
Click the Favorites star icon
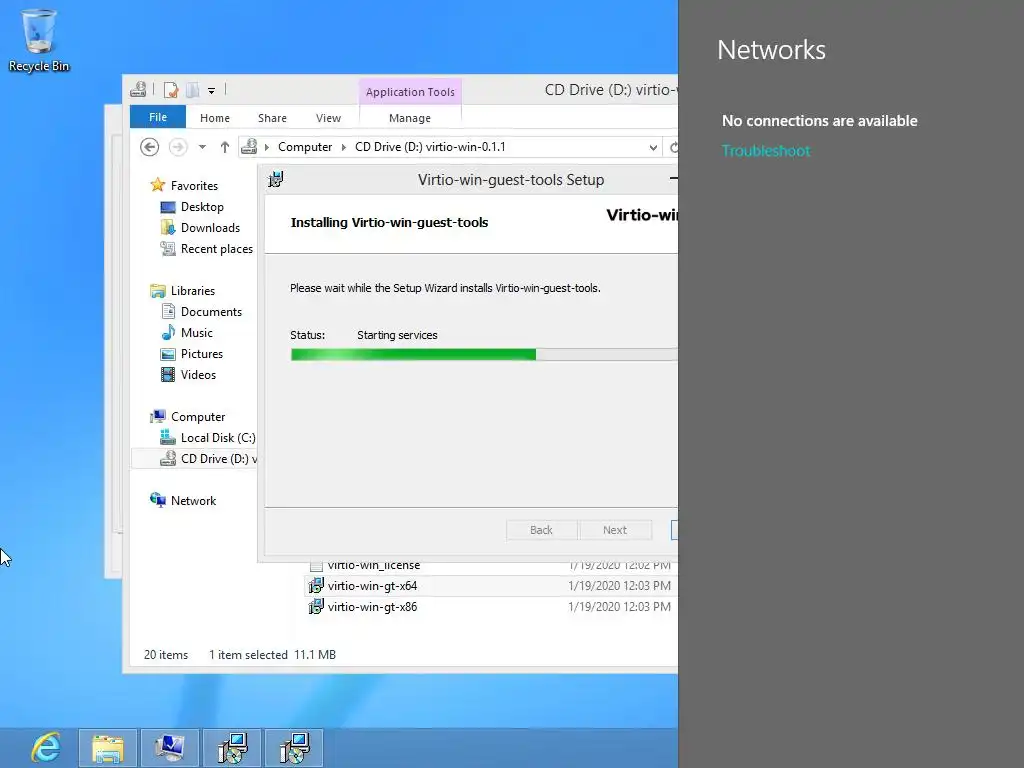[157, 185]
